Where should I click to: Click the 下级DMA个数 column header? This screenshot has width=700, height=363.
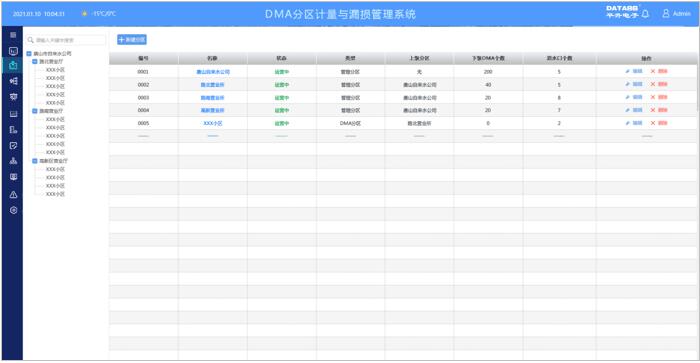click(x=488, y=58)
